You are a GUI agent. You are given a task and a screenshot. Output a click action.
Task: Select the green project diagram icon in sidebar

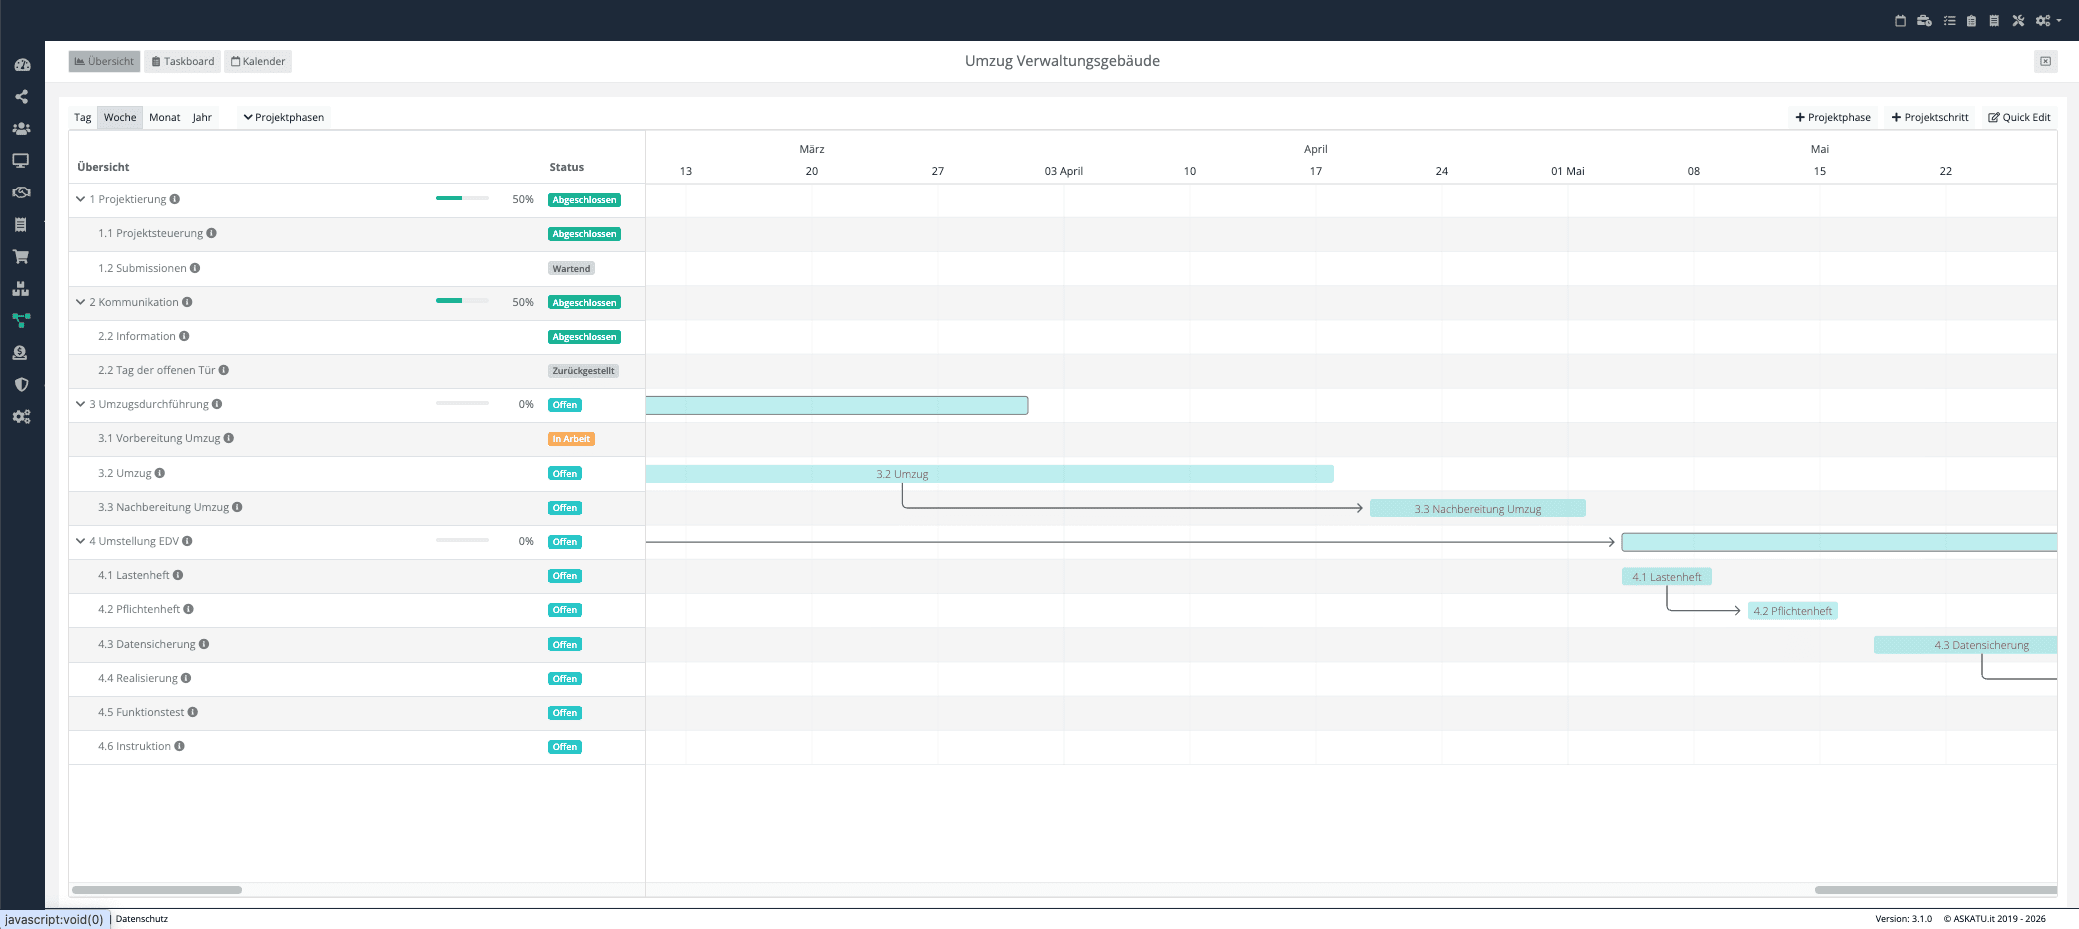click(21, 321)
